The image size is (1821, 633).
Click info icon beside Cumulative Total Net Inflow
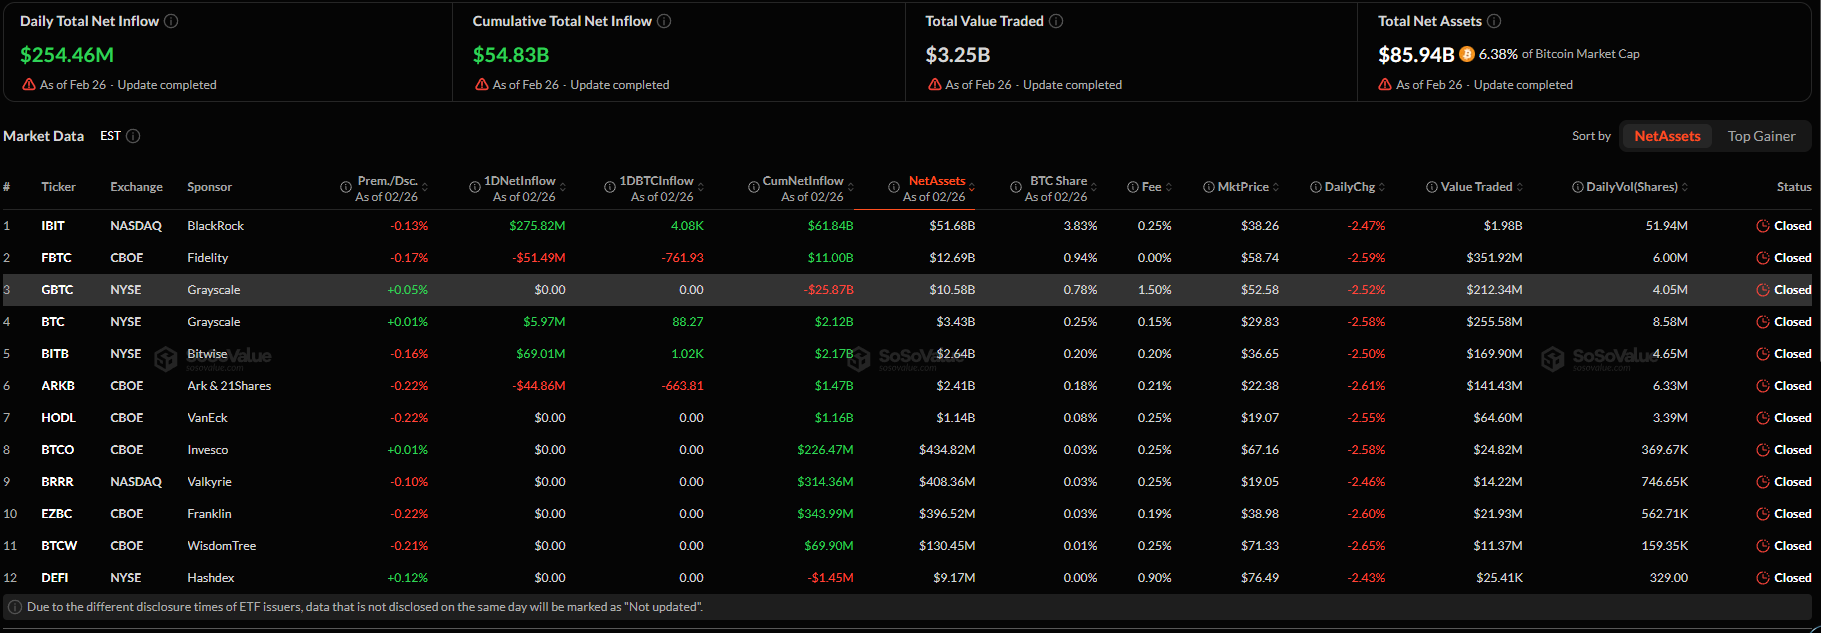[664, 21]
